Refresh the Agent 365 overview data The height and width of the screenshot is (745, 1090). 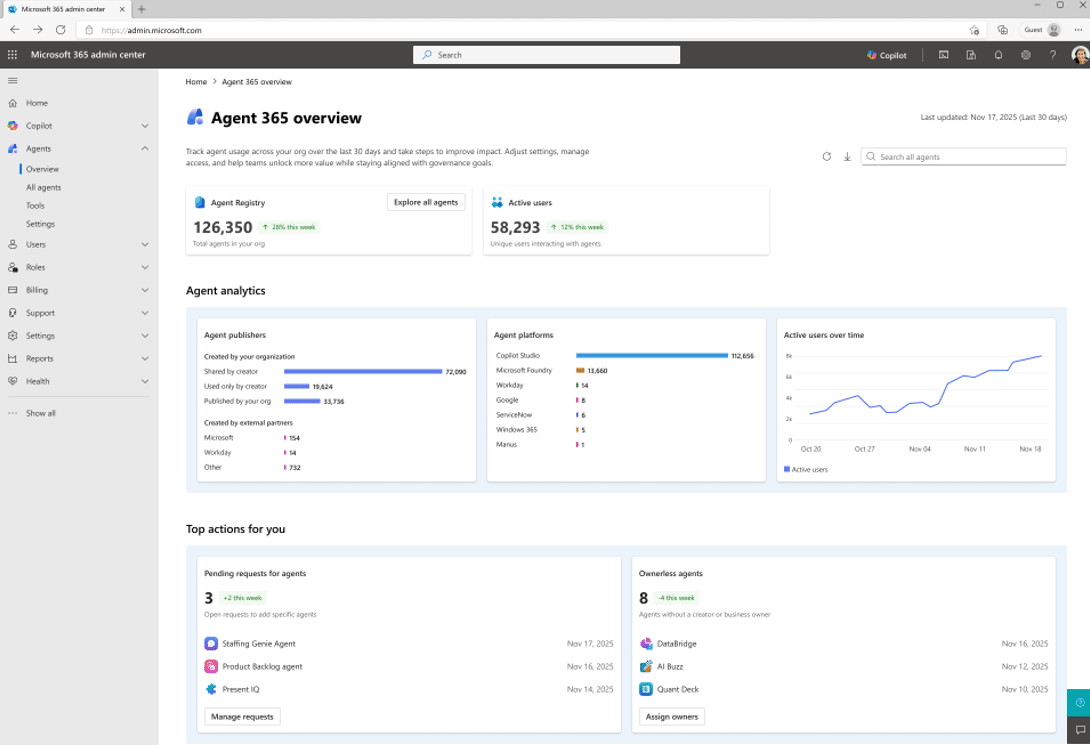(826, 156)
